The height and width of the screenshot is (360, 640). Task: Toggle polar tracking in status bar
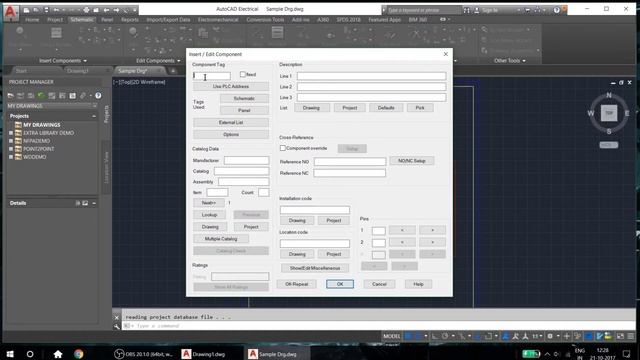(x=445, y=336)
